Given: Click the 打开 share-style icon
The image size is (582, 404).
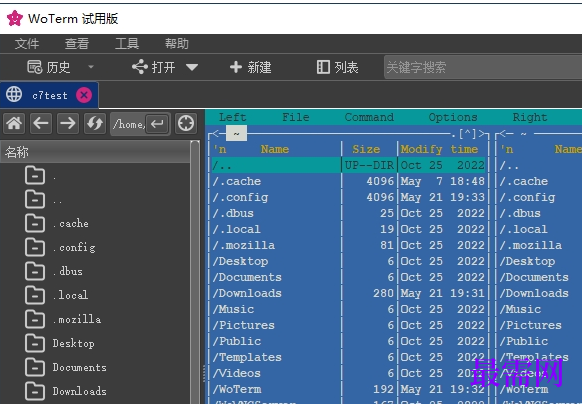Looking at the screenshot, I should pyautogui.click(x=140, y=67).
